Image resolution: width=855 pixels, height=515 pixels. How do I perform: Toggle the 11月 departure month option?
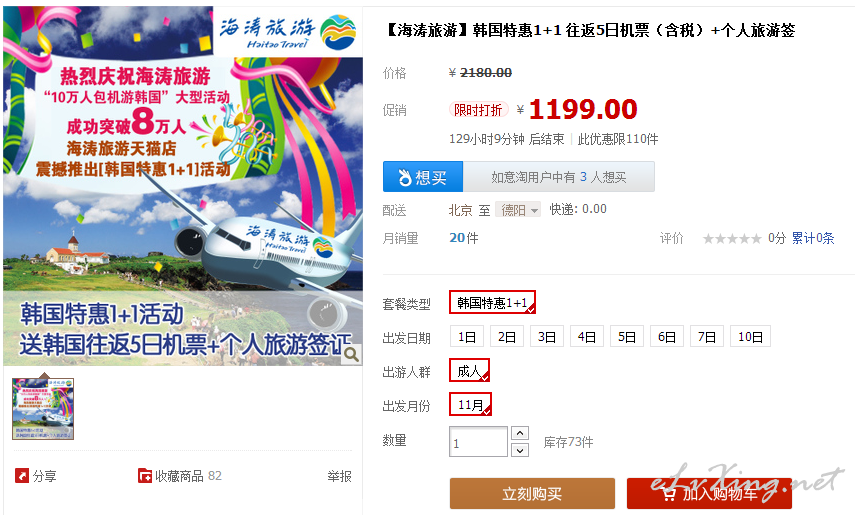[471, 404]
